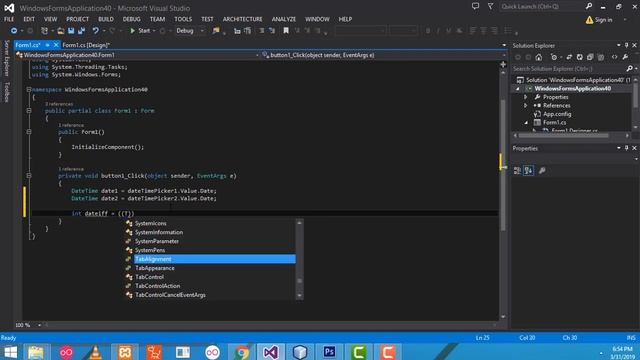Open the FILE menu
The image size is (640, 360).
(9, 19)
